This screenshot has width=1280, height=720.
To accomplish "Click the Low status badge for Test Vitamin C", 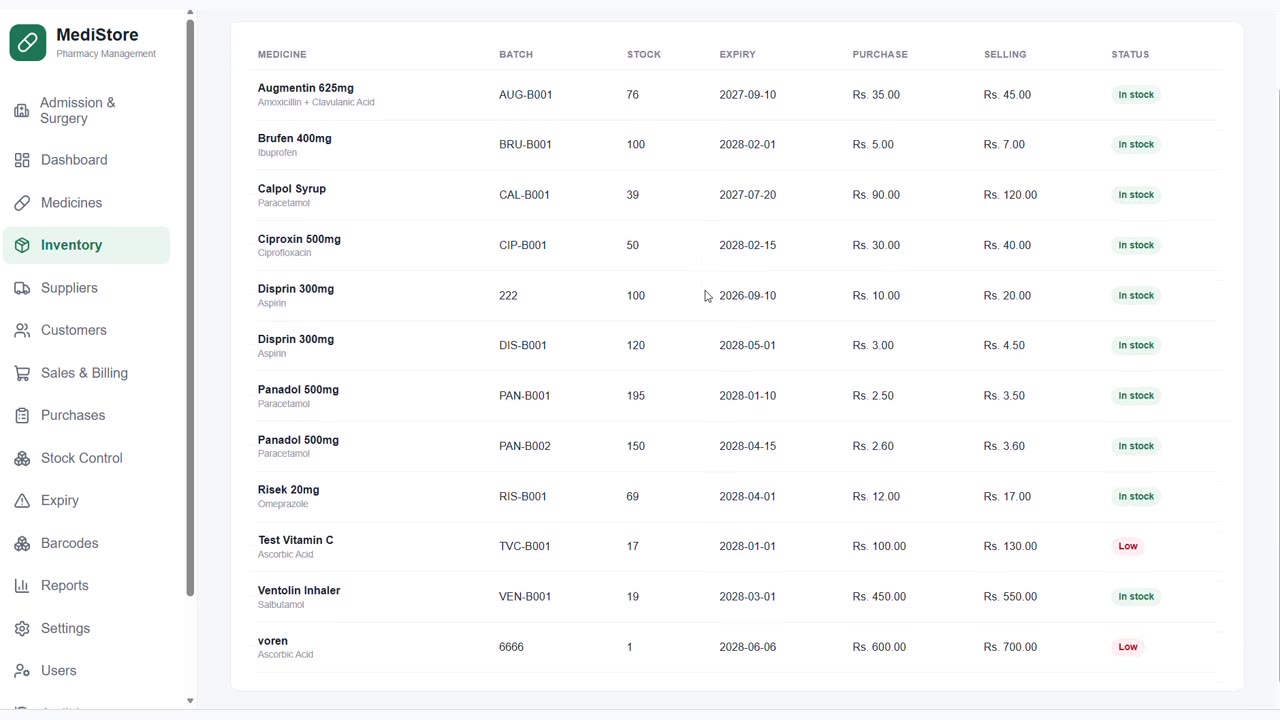I will click(x=1128, y=546).
